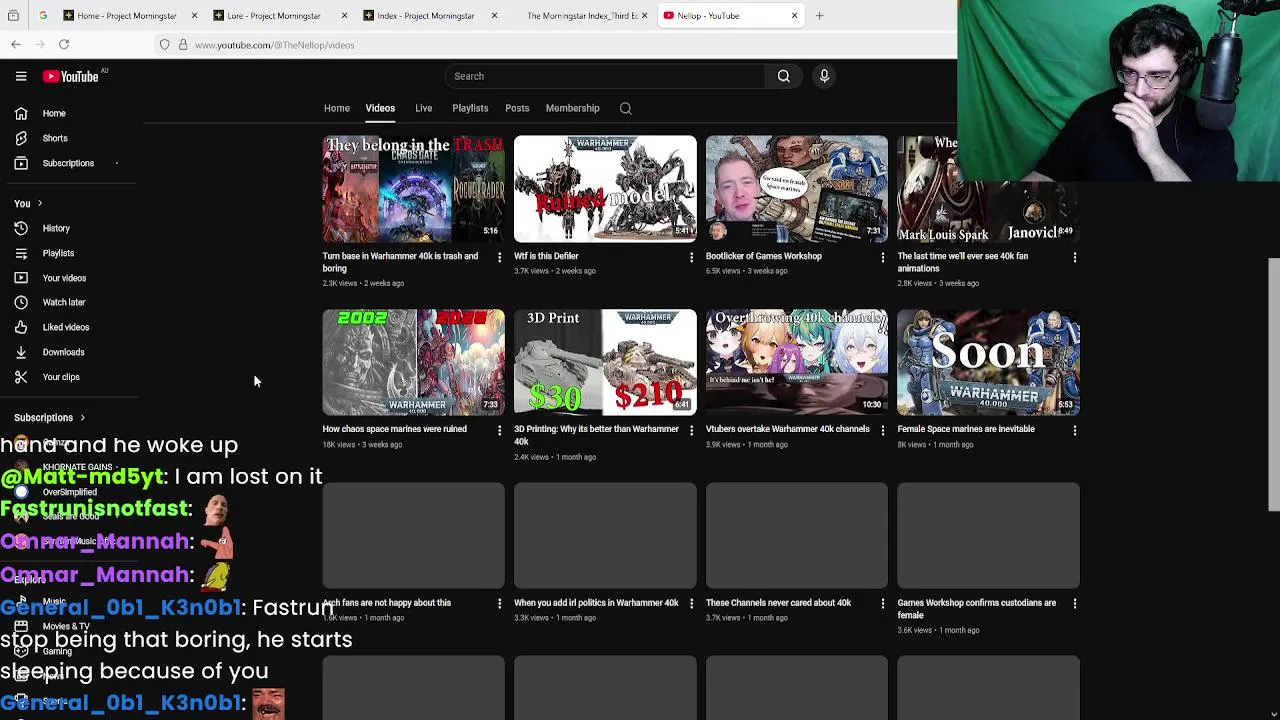Open options menu for 3D Printing video
The width and height of the screenshot is (1280, 720).
(691, 430)
